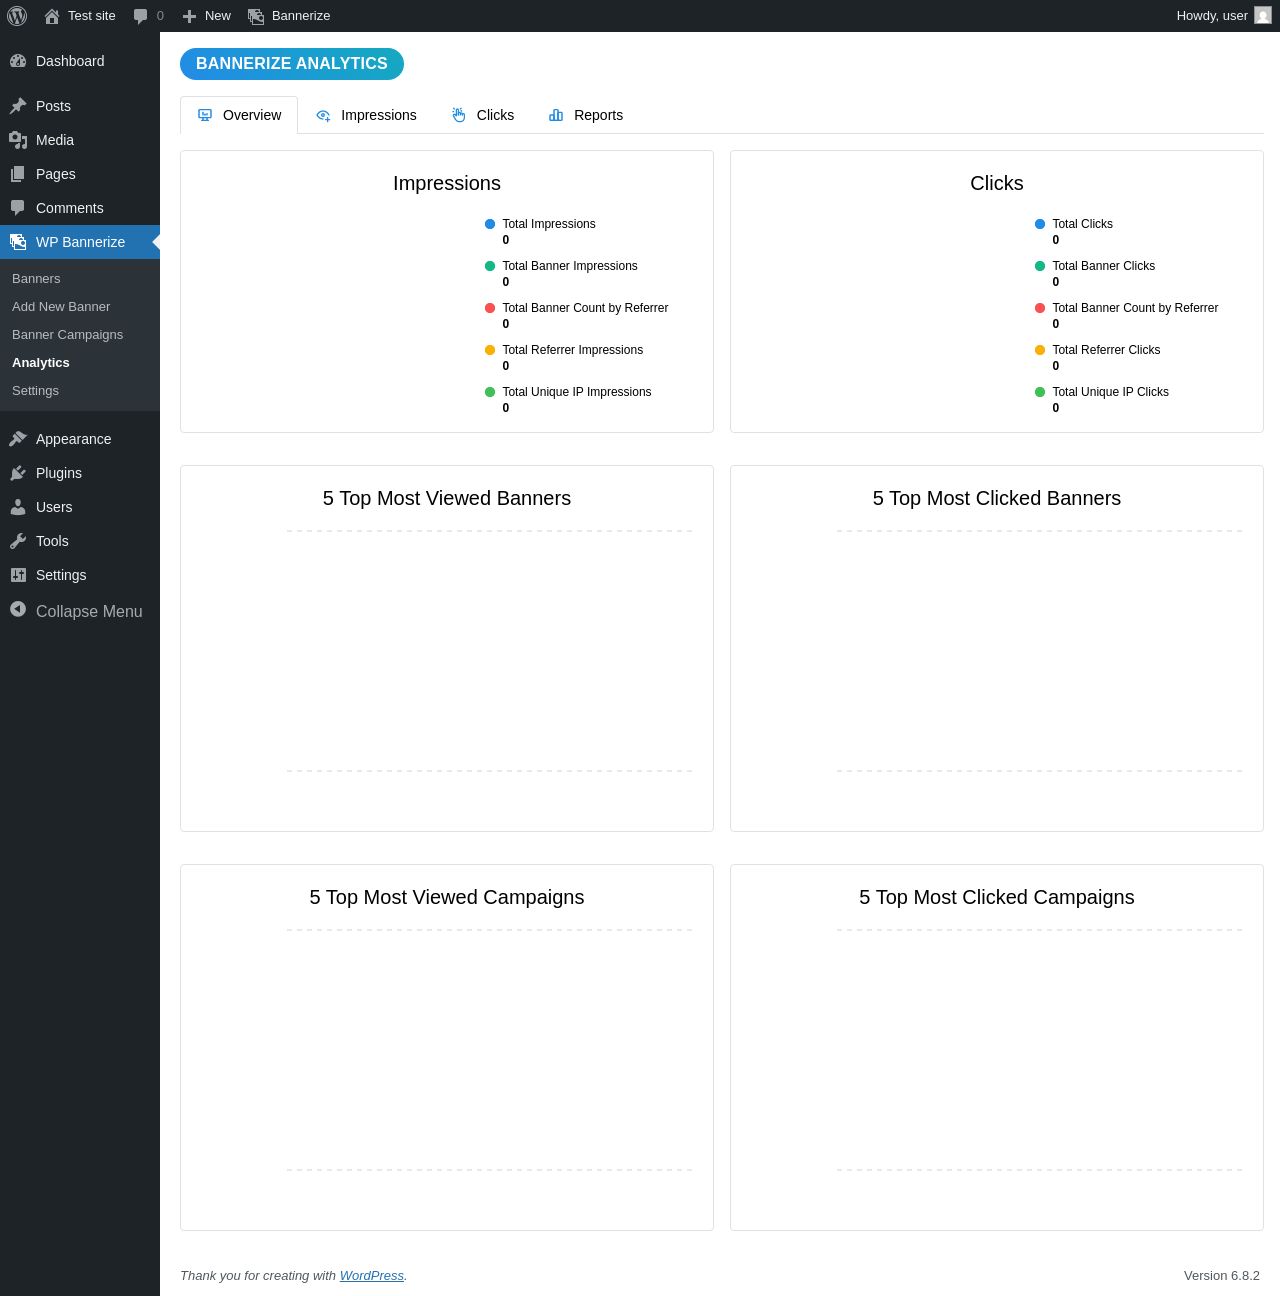Screen dimensions: 1280x1296
Task: Toggle the Total Referrer Clicks legend entry
Action: pyautogui.click(x=1106, y=350)
